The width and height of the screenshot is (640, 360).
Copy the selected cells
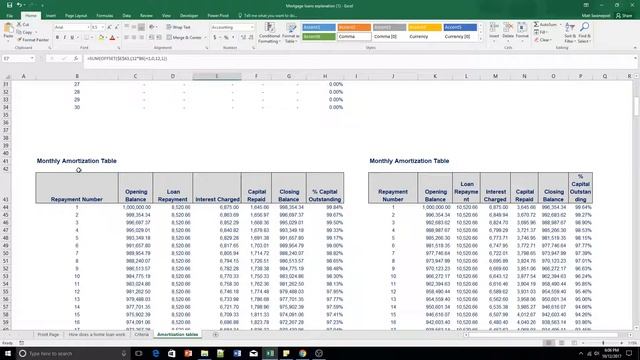[25, 32]
